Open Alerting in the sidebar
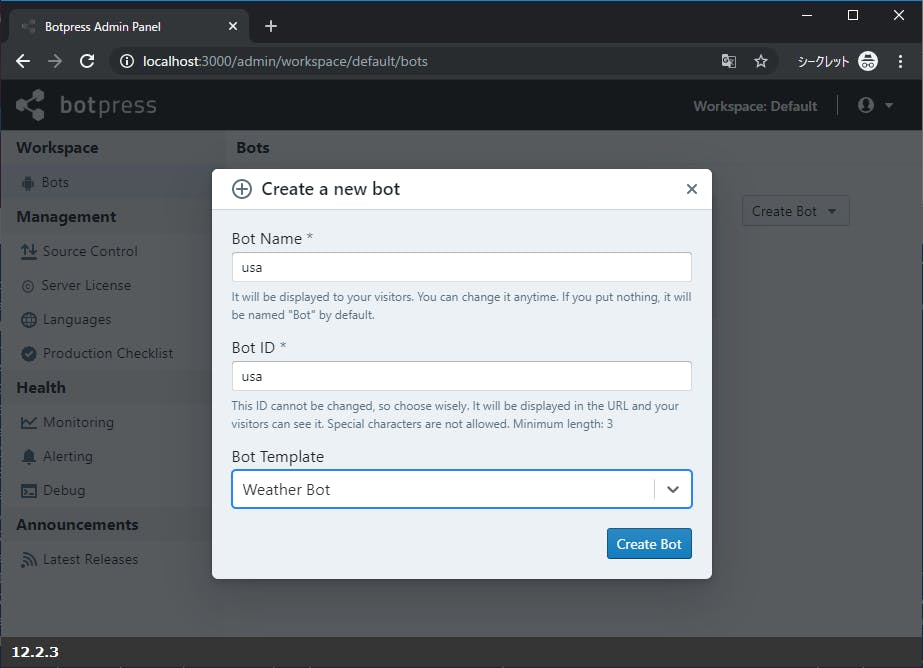 [x=68, y=456]
